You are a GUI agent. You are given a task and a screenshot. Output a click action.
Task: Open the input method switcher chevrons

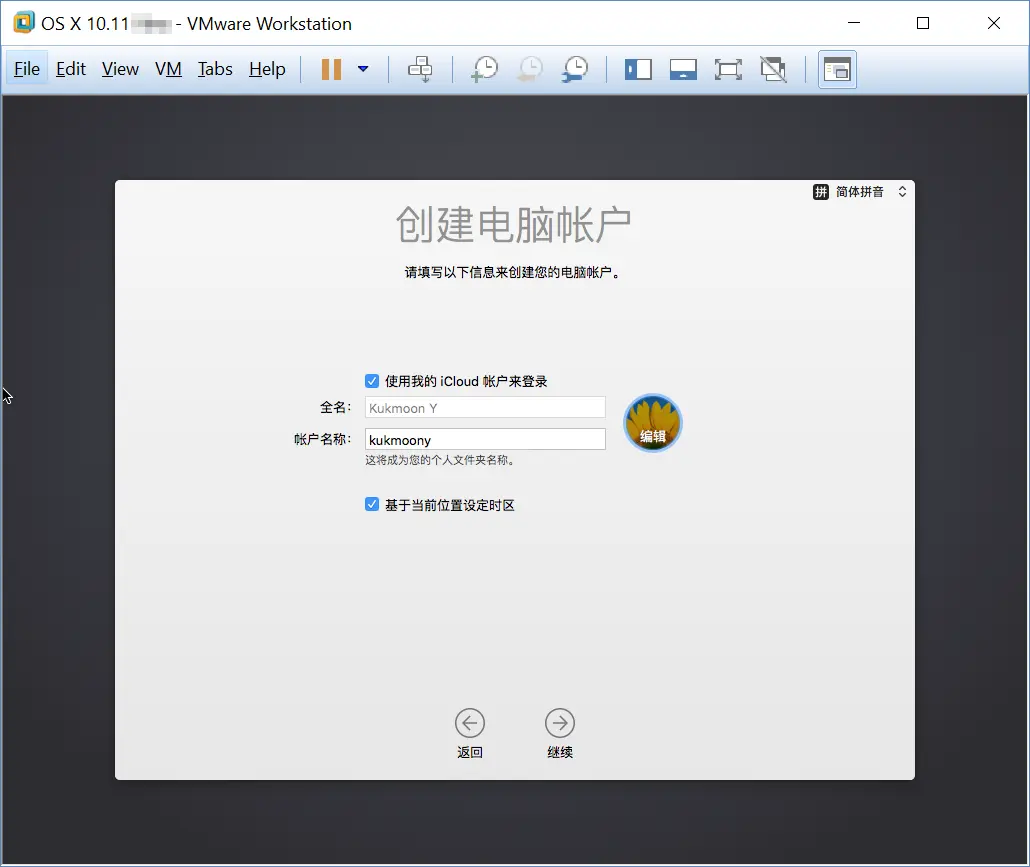(x=902, y=191)
